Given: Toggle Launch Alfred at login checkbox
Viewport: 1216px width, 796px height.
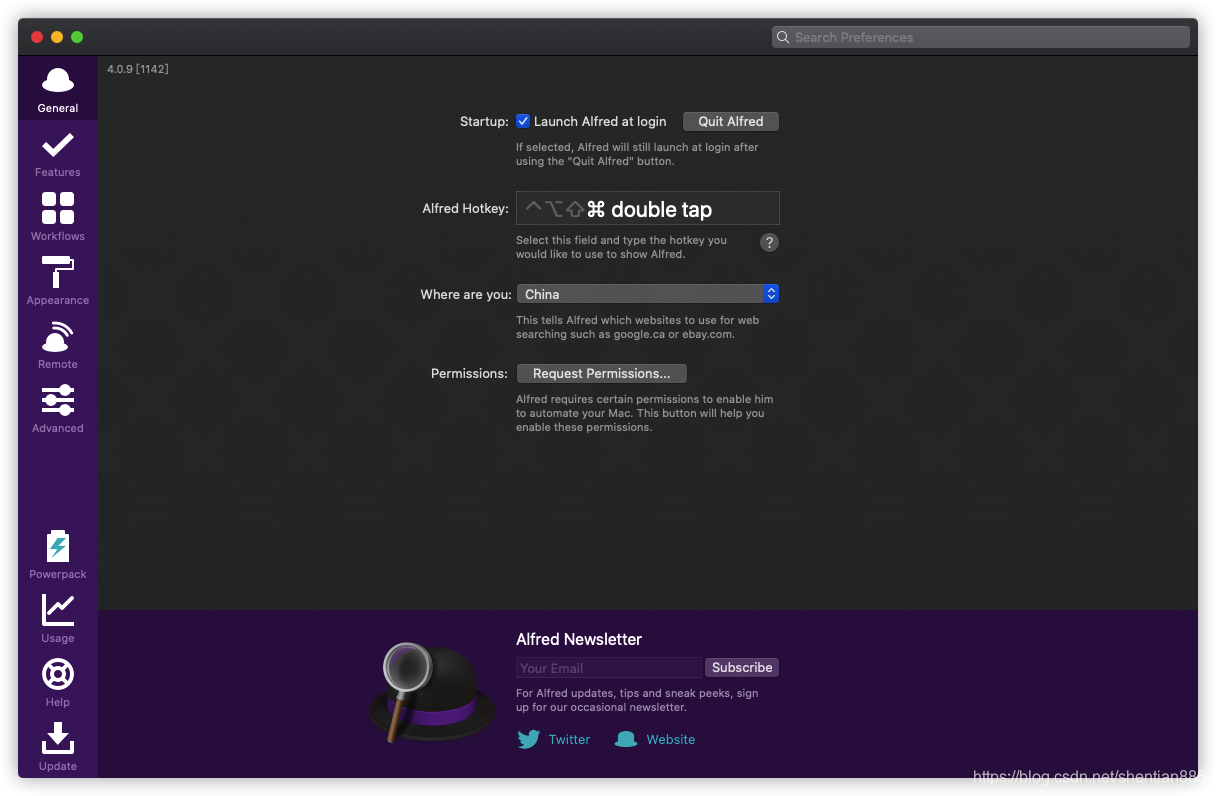Looking at the screenshot, I should 523,121.
